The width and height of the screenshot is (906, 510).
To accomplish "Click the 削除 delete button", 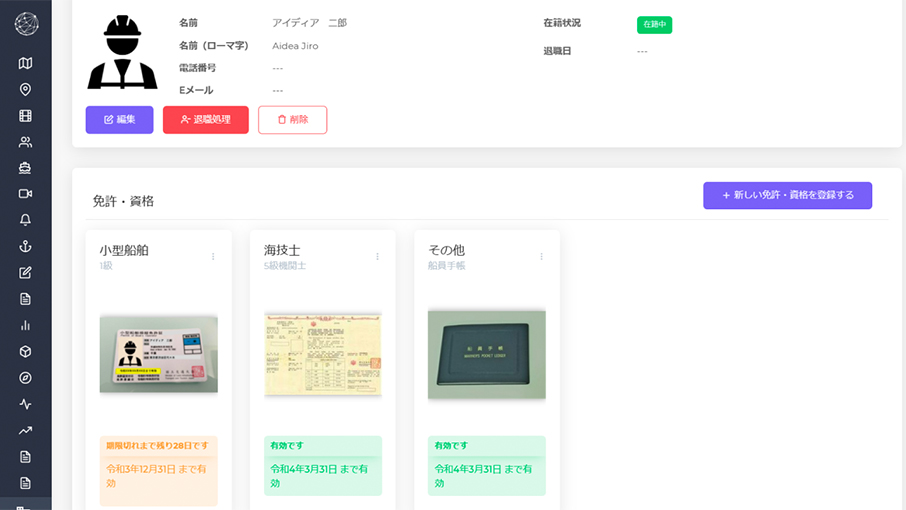I will point(292,120).
